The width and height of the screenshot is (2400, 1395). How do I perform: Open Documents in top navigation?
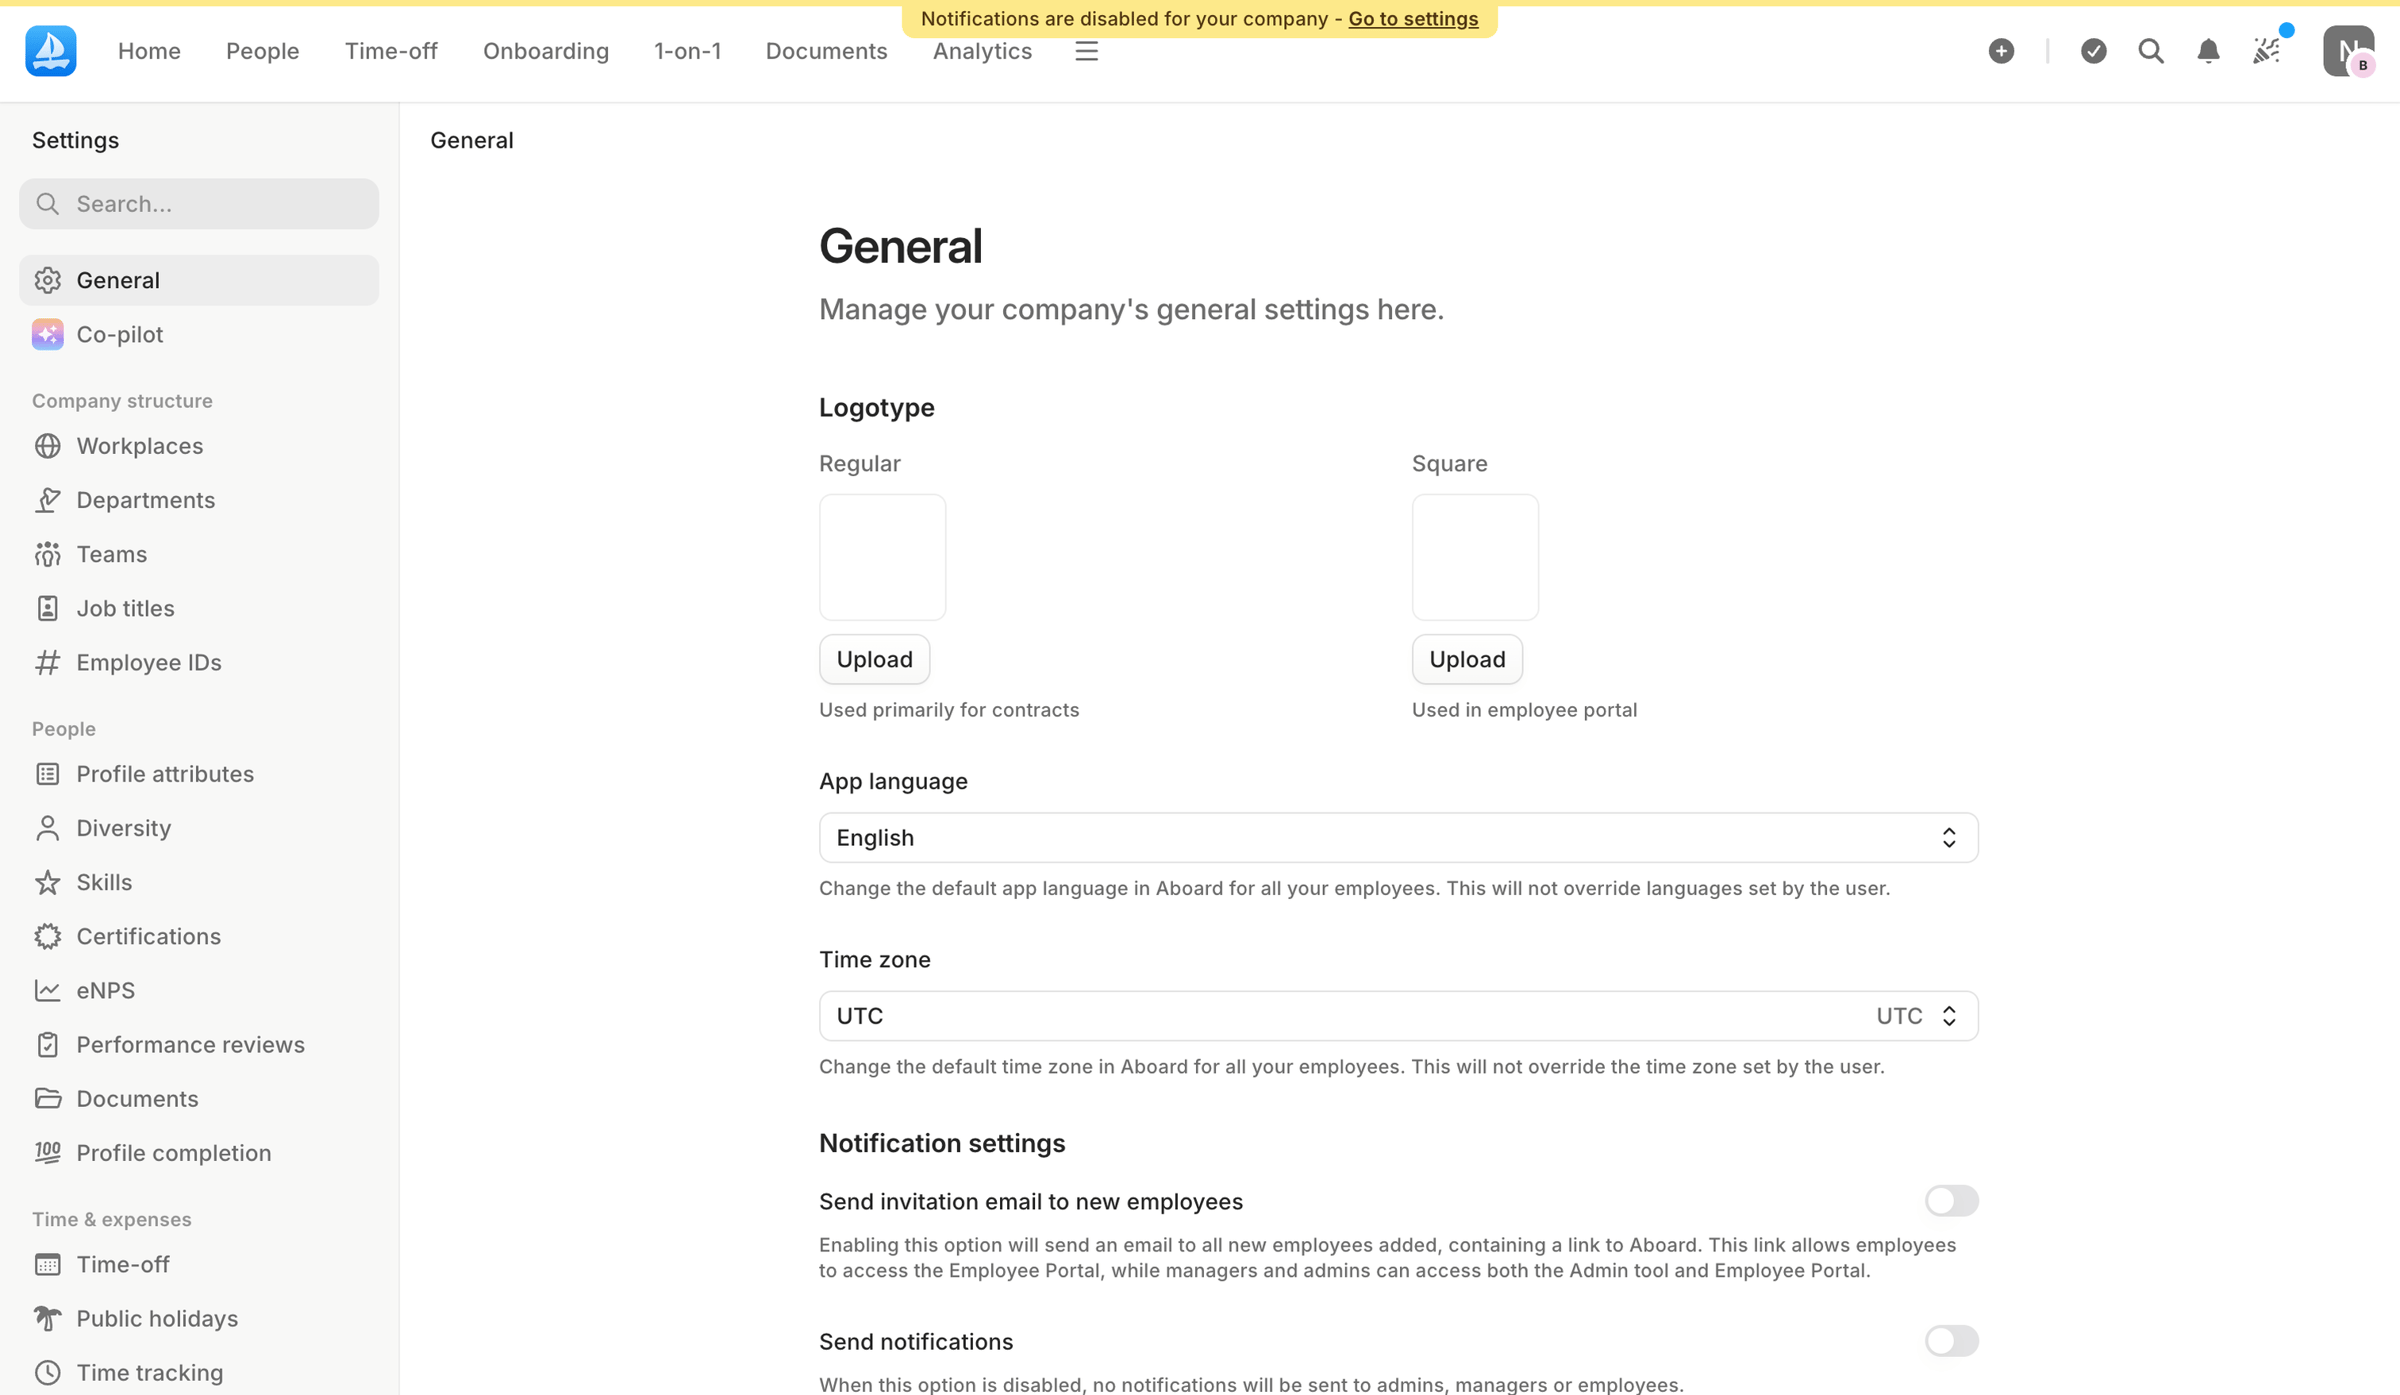[826, 51]
